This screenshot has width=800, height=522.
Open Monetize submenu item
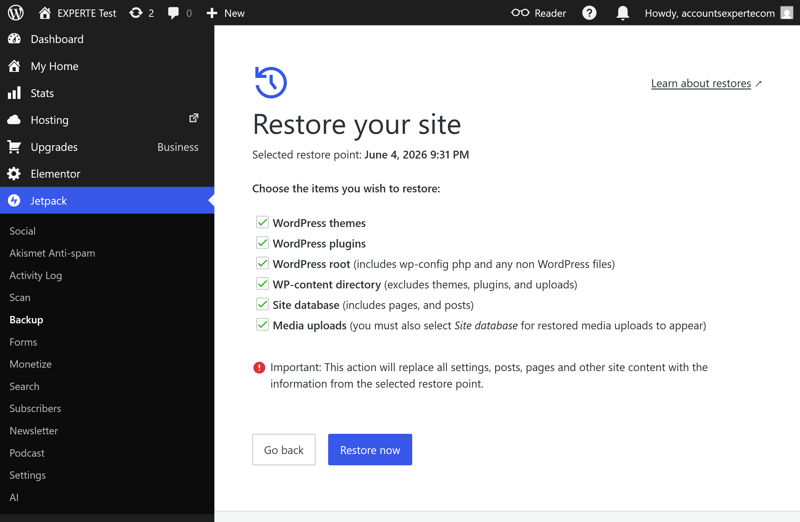(31, 364)
